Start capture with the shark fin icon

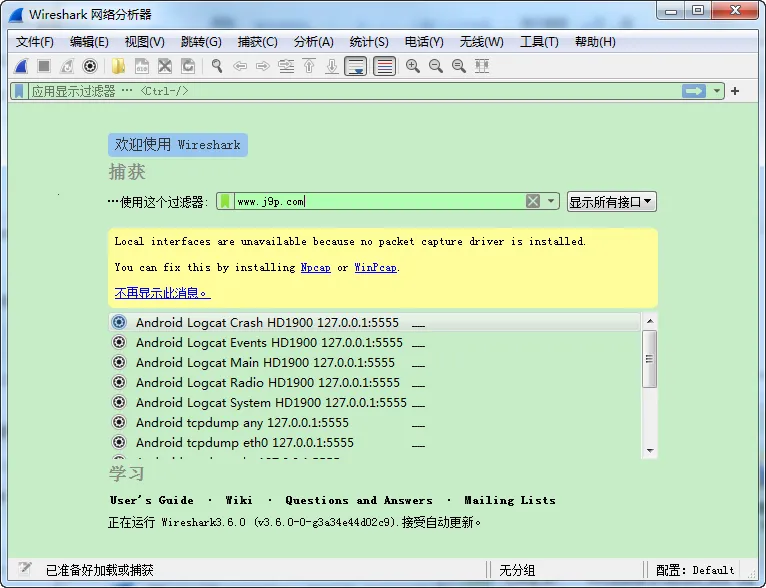click(21, 66)
